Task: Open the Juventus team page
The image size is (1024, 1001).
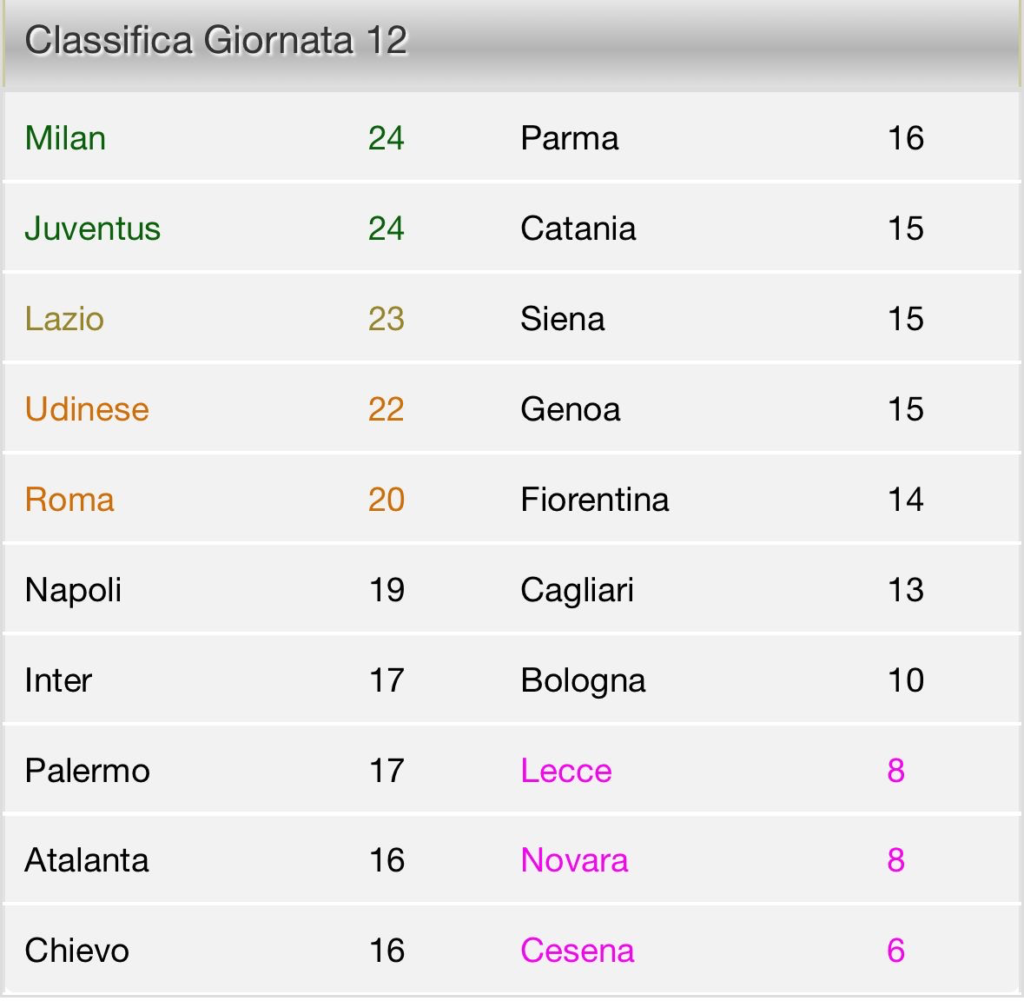Action: pyautogui.click(x=92, y=228)
